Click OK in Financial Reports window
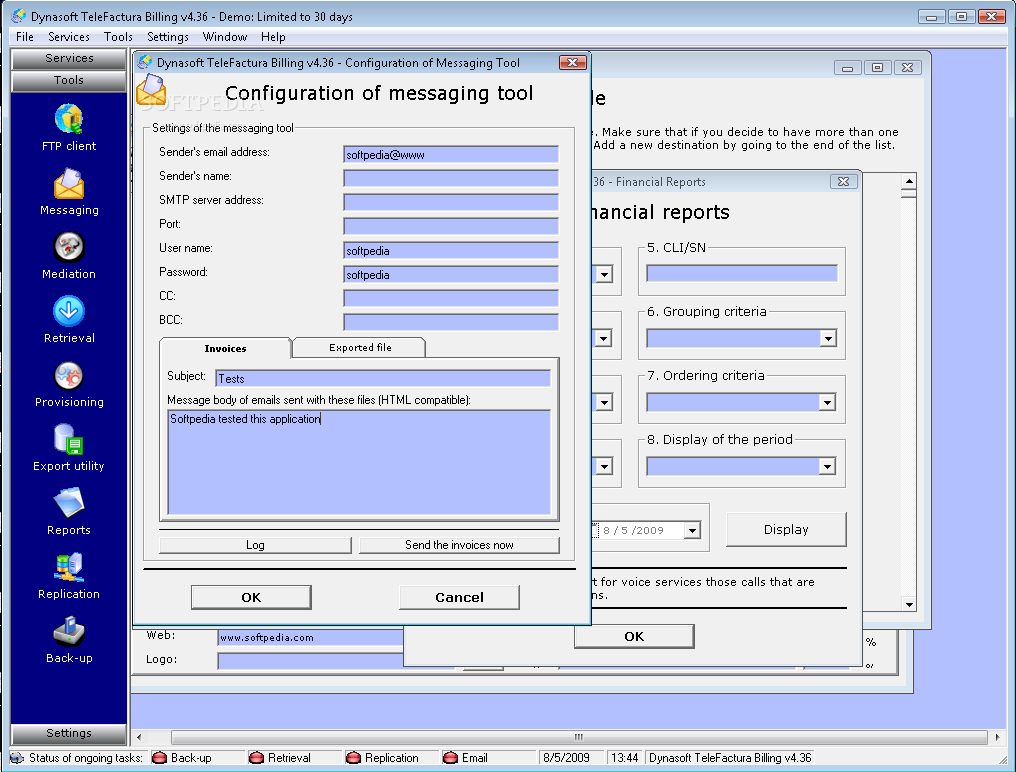The image size is (1016, 772). [x=634, y=637]
